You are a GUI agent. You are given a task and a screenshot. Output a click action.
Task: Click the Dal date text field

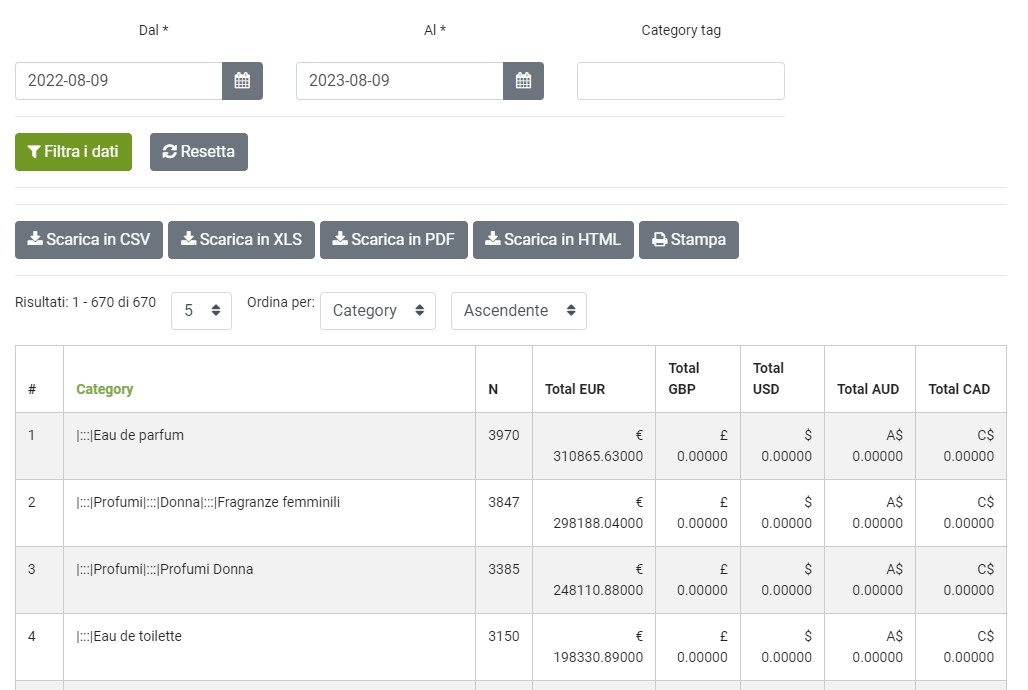pyautogui.click(x=118, y=81)
